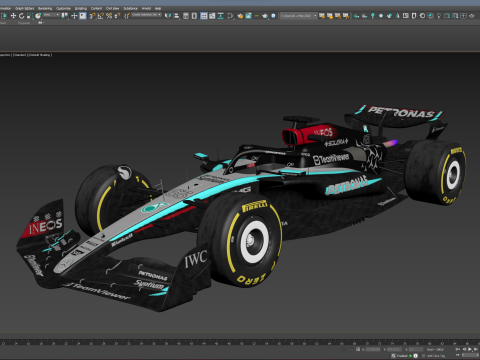
Task: Select the Select and Move tool
Action: pyautogui.click(x=13, y=16)
